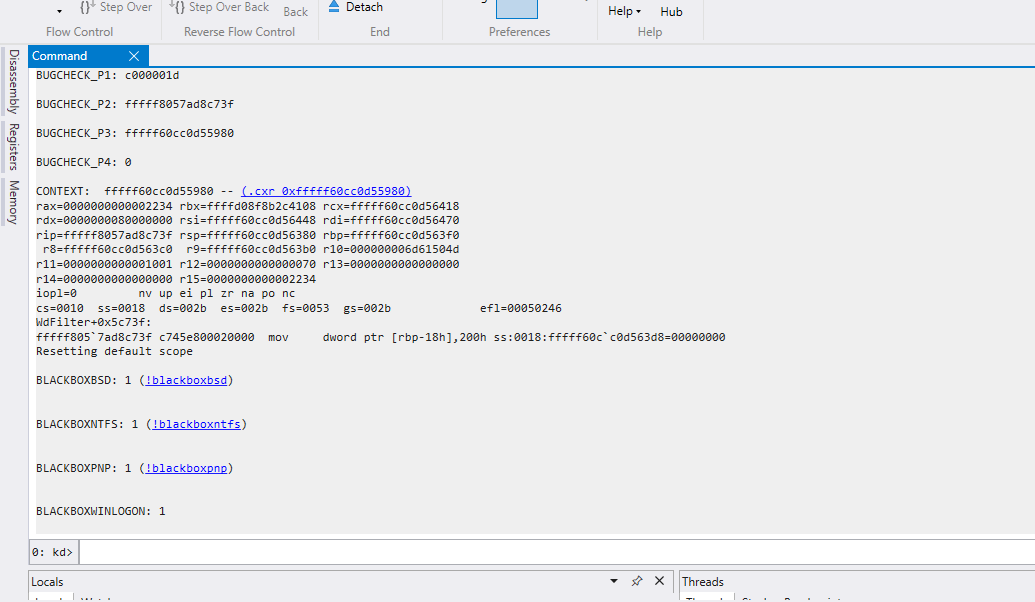Click the BUGCHECK_P3: fffff60cc0d55980 line
This screenshot has height=602, width=1035.
[135, 133]
